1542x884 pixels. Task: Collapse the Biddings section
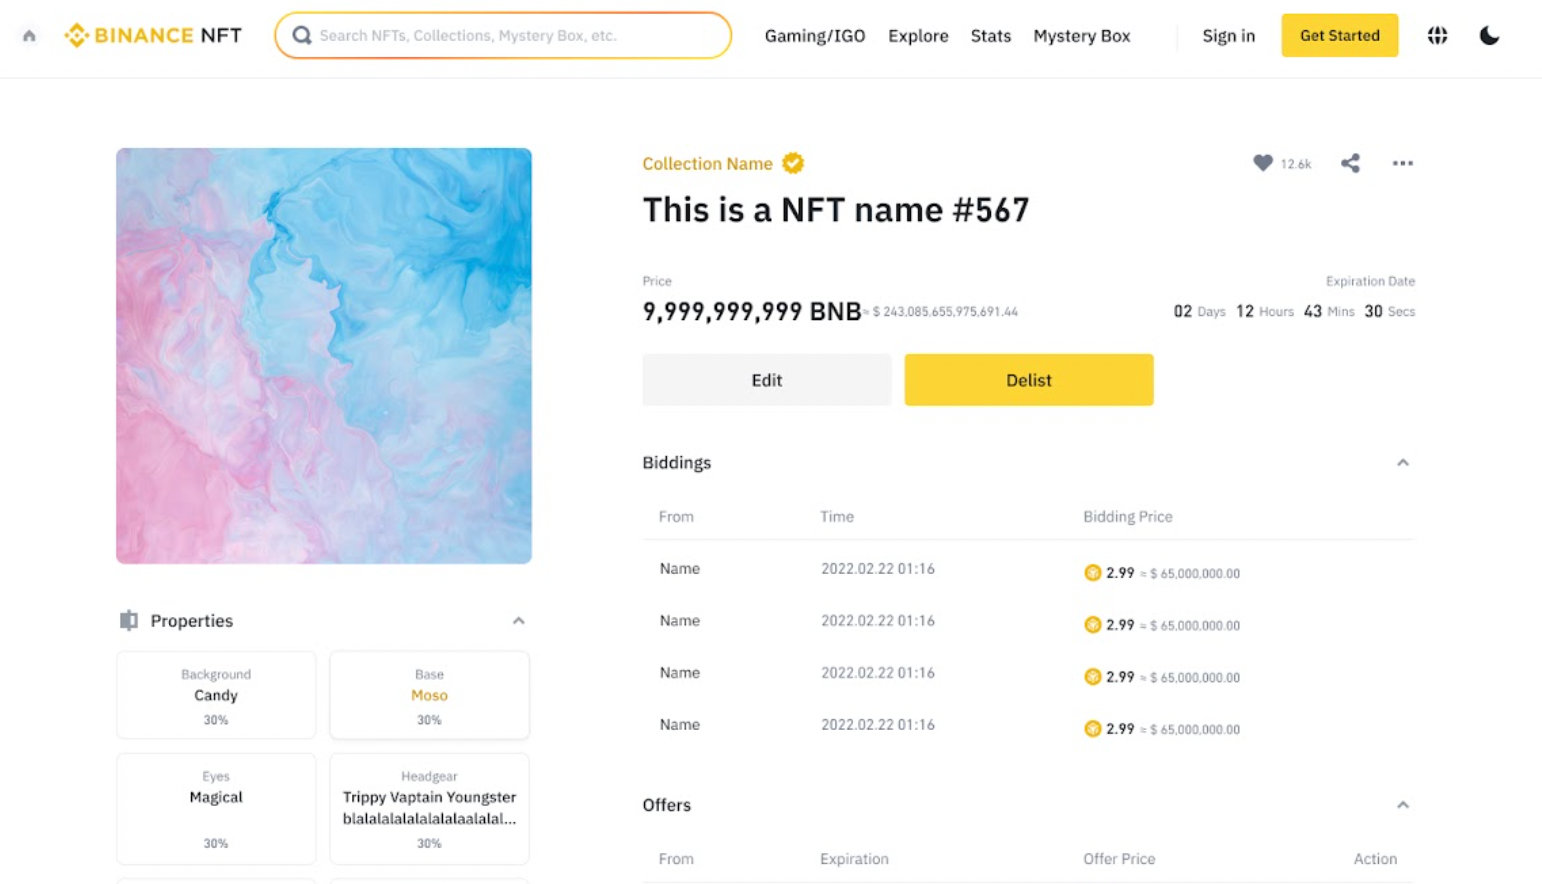coord(1402,463)
